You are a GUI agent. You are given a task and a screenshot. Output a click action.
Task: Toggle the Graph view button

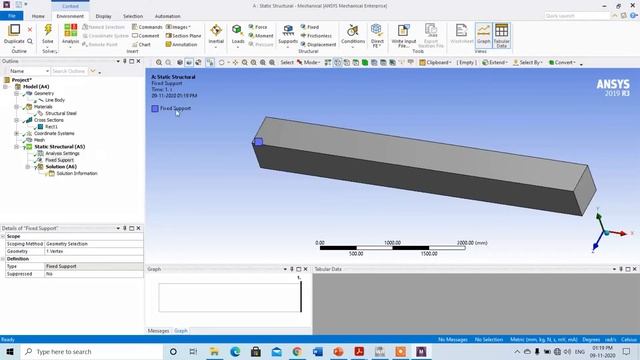(x=483, y=36)
